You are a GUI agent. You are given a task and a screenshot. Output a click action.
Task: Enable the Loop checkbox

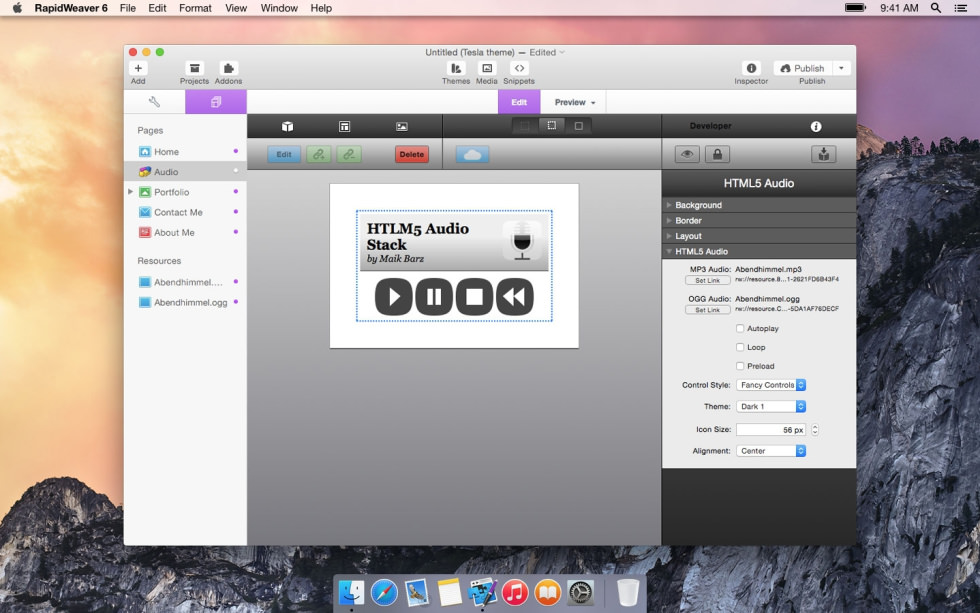[x=740, y=347]
